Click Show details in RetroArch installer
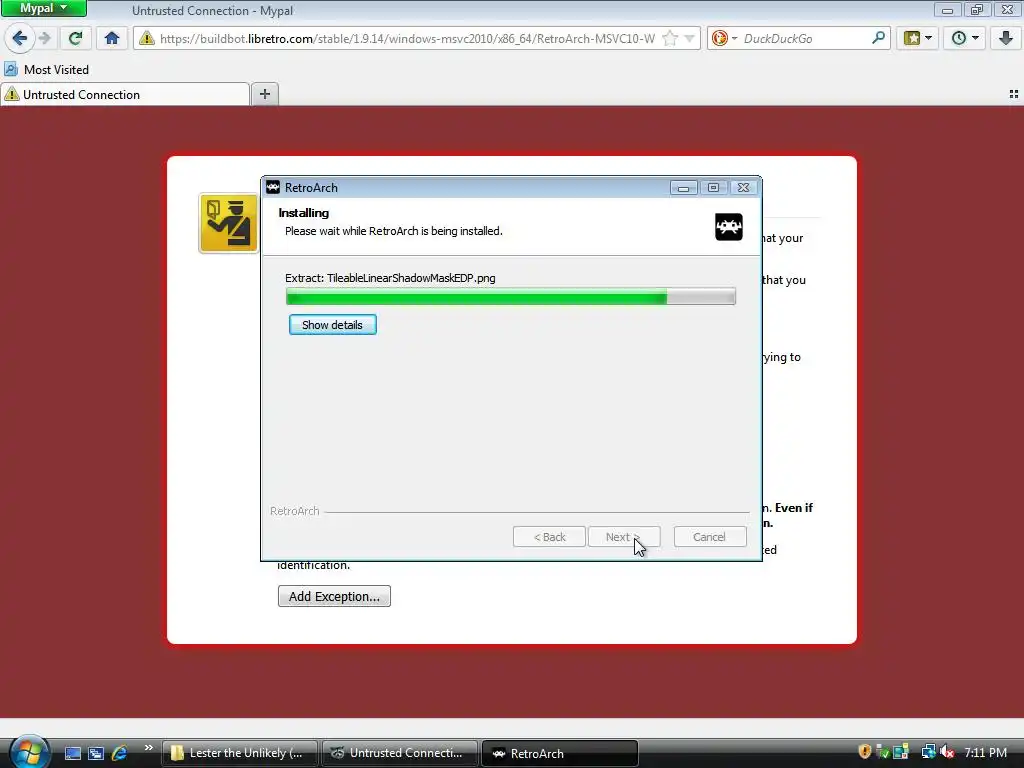The width and height of the screenshot is (1024, 768). (x=332, y=325)
